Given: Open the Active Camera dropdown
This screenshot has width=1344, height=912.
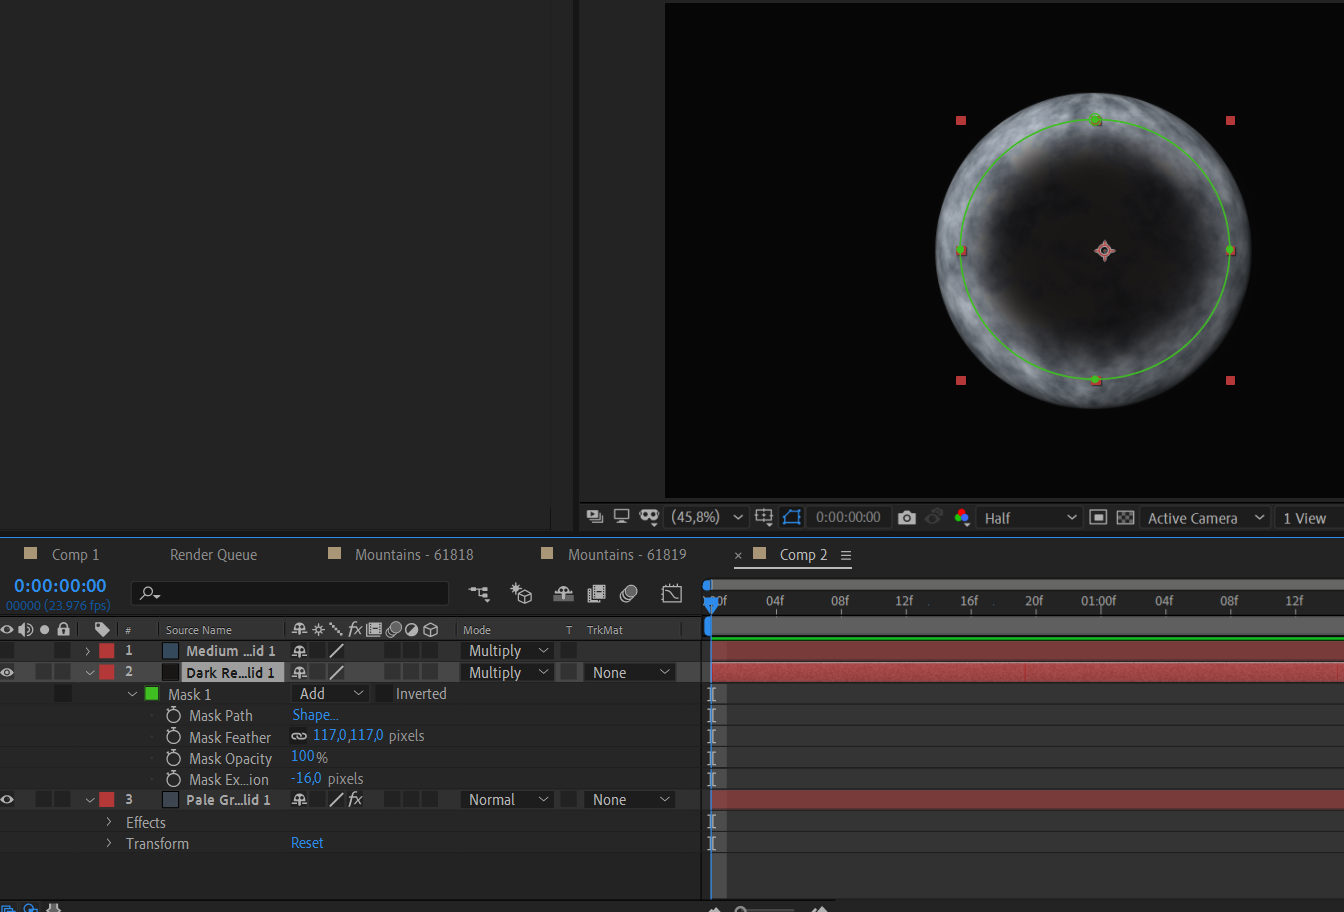Looking at the screenshot, I should 1204,518.
